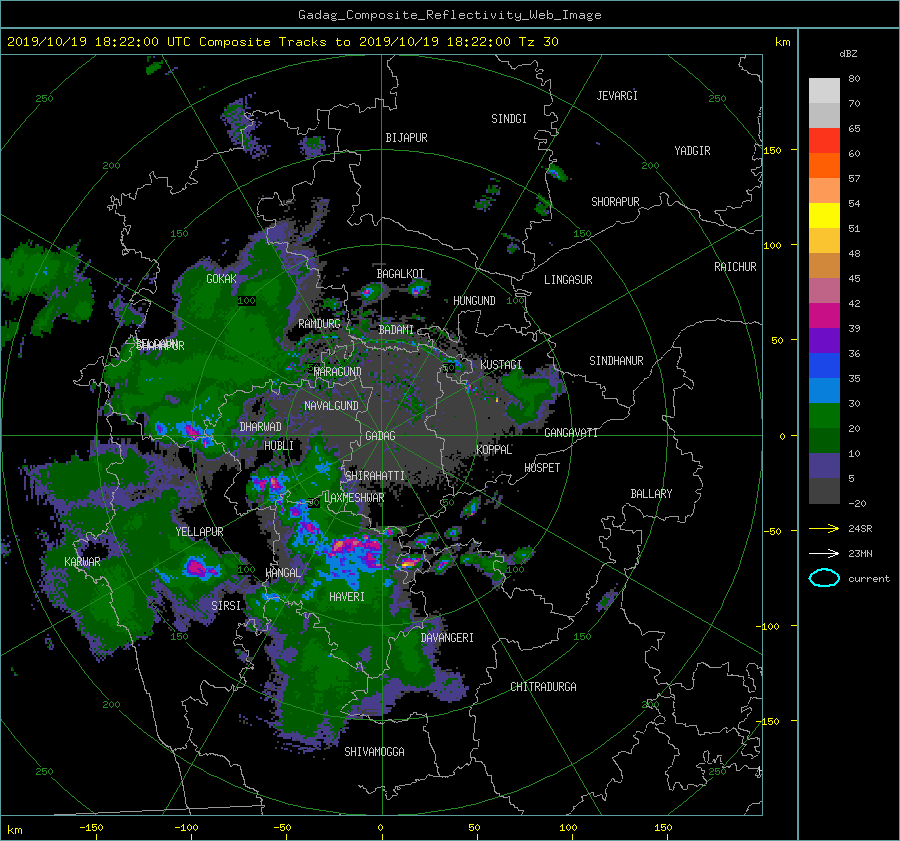Image resolution: width=900 pixels, height=841 pixels.
Task: Click the blue 36 dBZ legend swatch
Action: click(824, 365)
